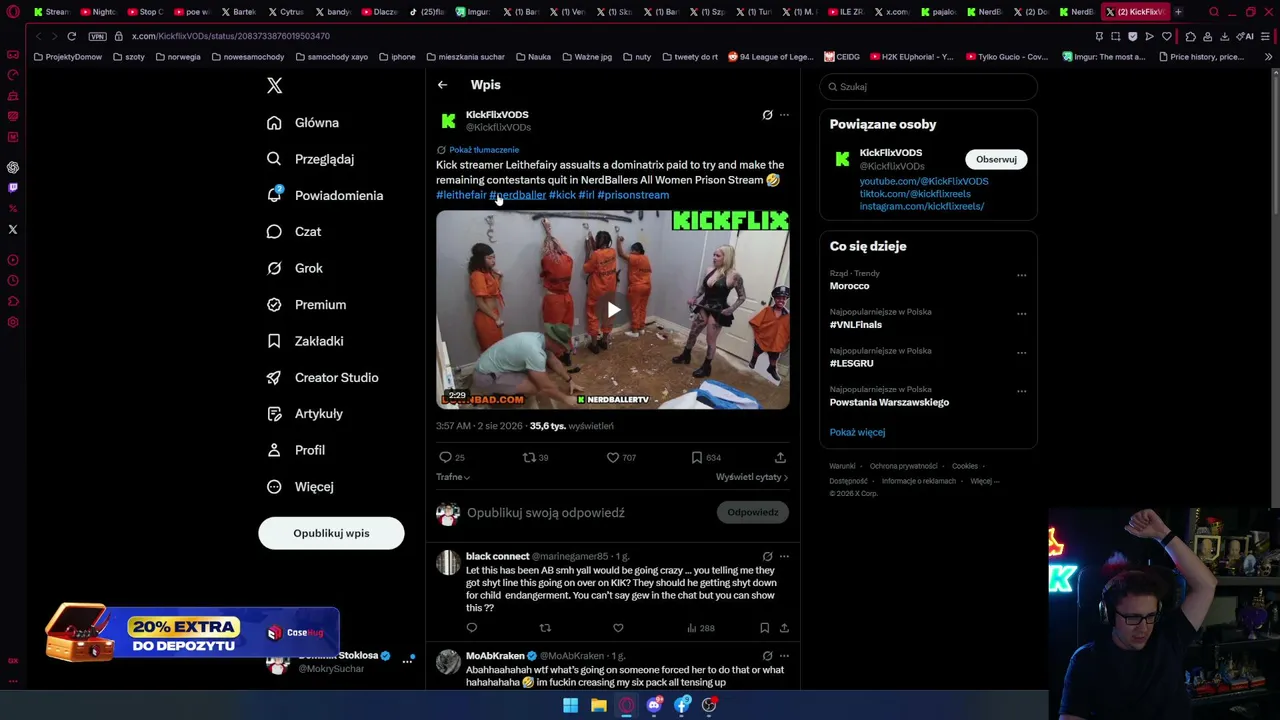Play the KickFlix video
Image resolution: width=1280 pixels, height=720 pixels.
(x=613, y=310)
